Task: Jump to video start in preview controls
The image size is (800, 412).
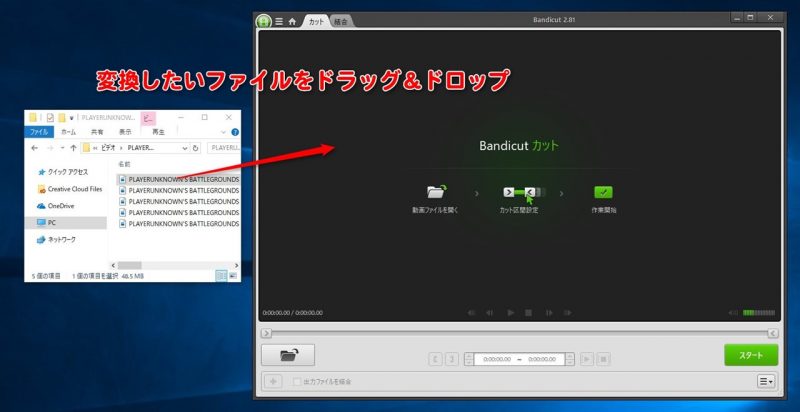Action: coord(472,313)
